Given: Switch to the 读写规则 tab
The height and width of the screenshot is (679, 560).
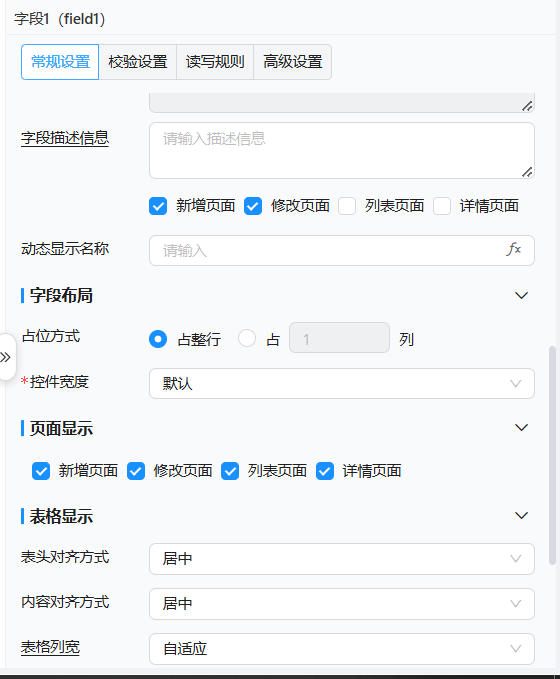Looking at the screenshot, I should pos(215,62).
